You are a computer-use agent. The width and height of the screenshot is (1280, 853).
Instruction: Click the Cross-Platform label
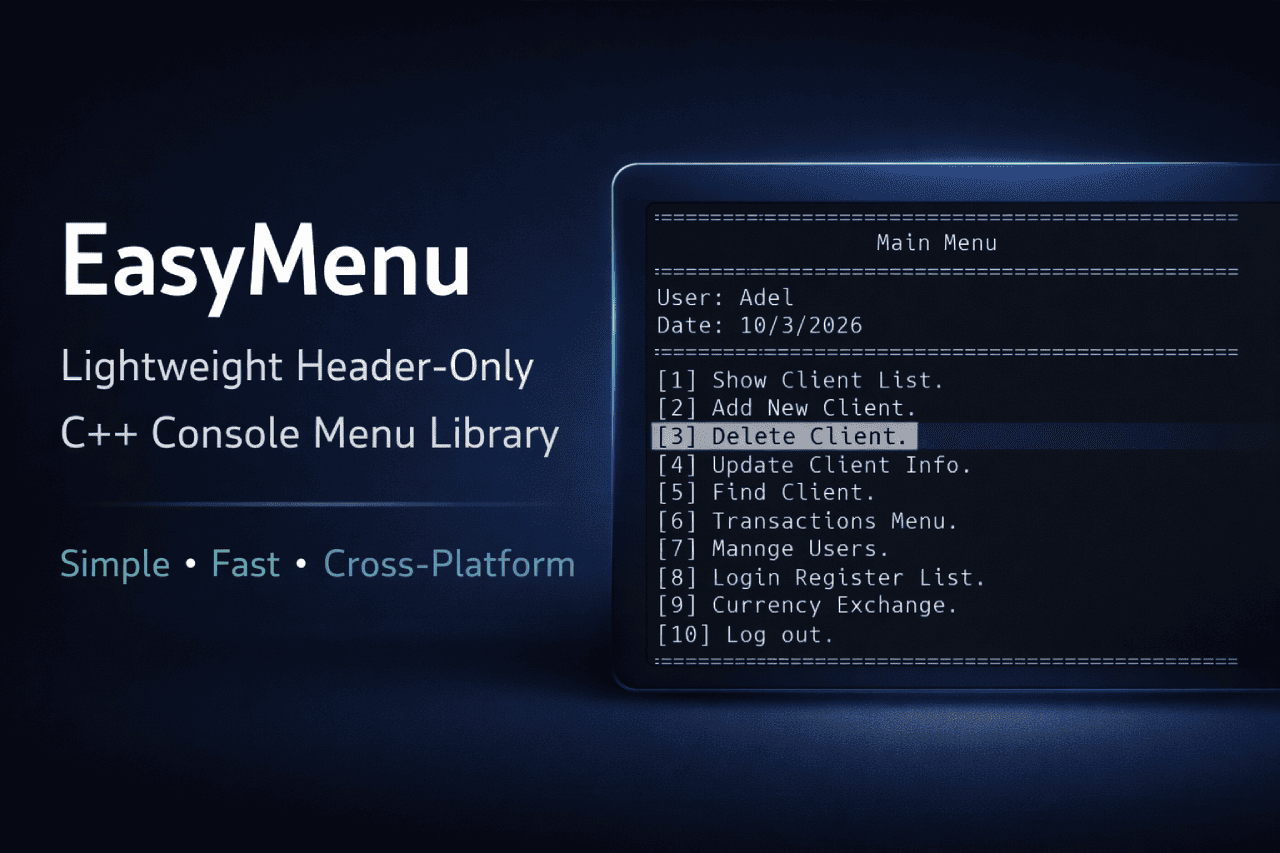(x=448, y=563)
